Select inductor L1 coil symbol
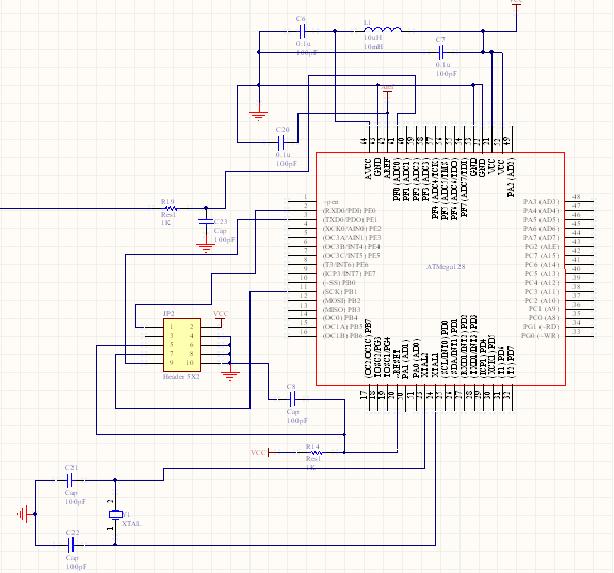 click(x=383, y=30)
